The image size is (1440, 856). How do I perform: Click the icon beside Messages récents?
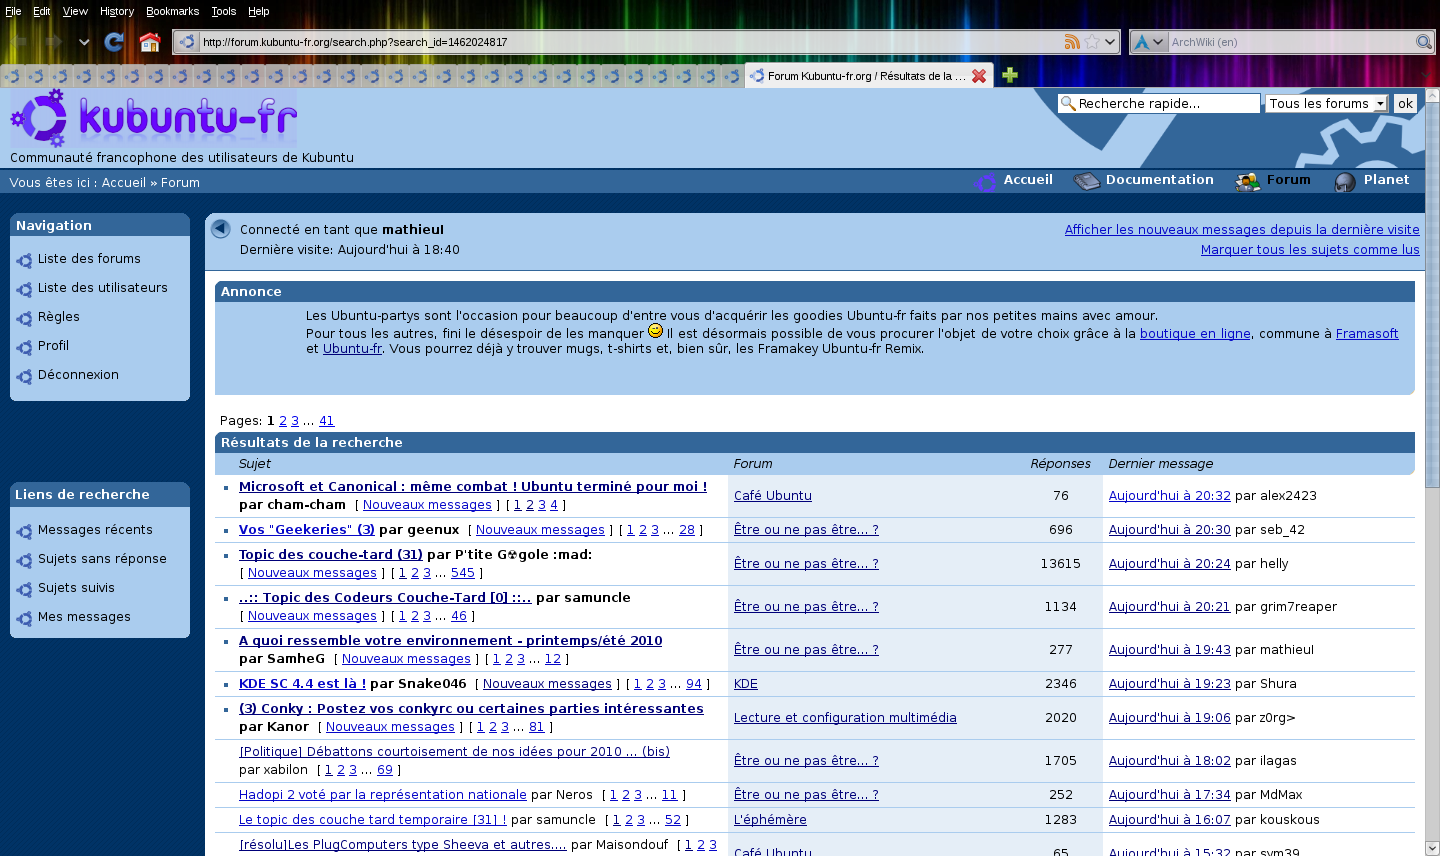(24, 531)
